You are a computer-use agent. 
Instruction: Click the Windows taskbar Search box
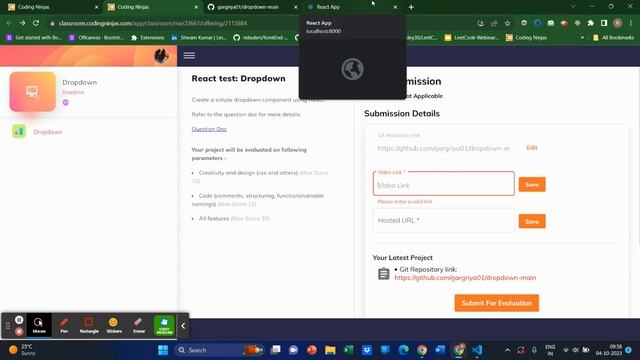219,350
